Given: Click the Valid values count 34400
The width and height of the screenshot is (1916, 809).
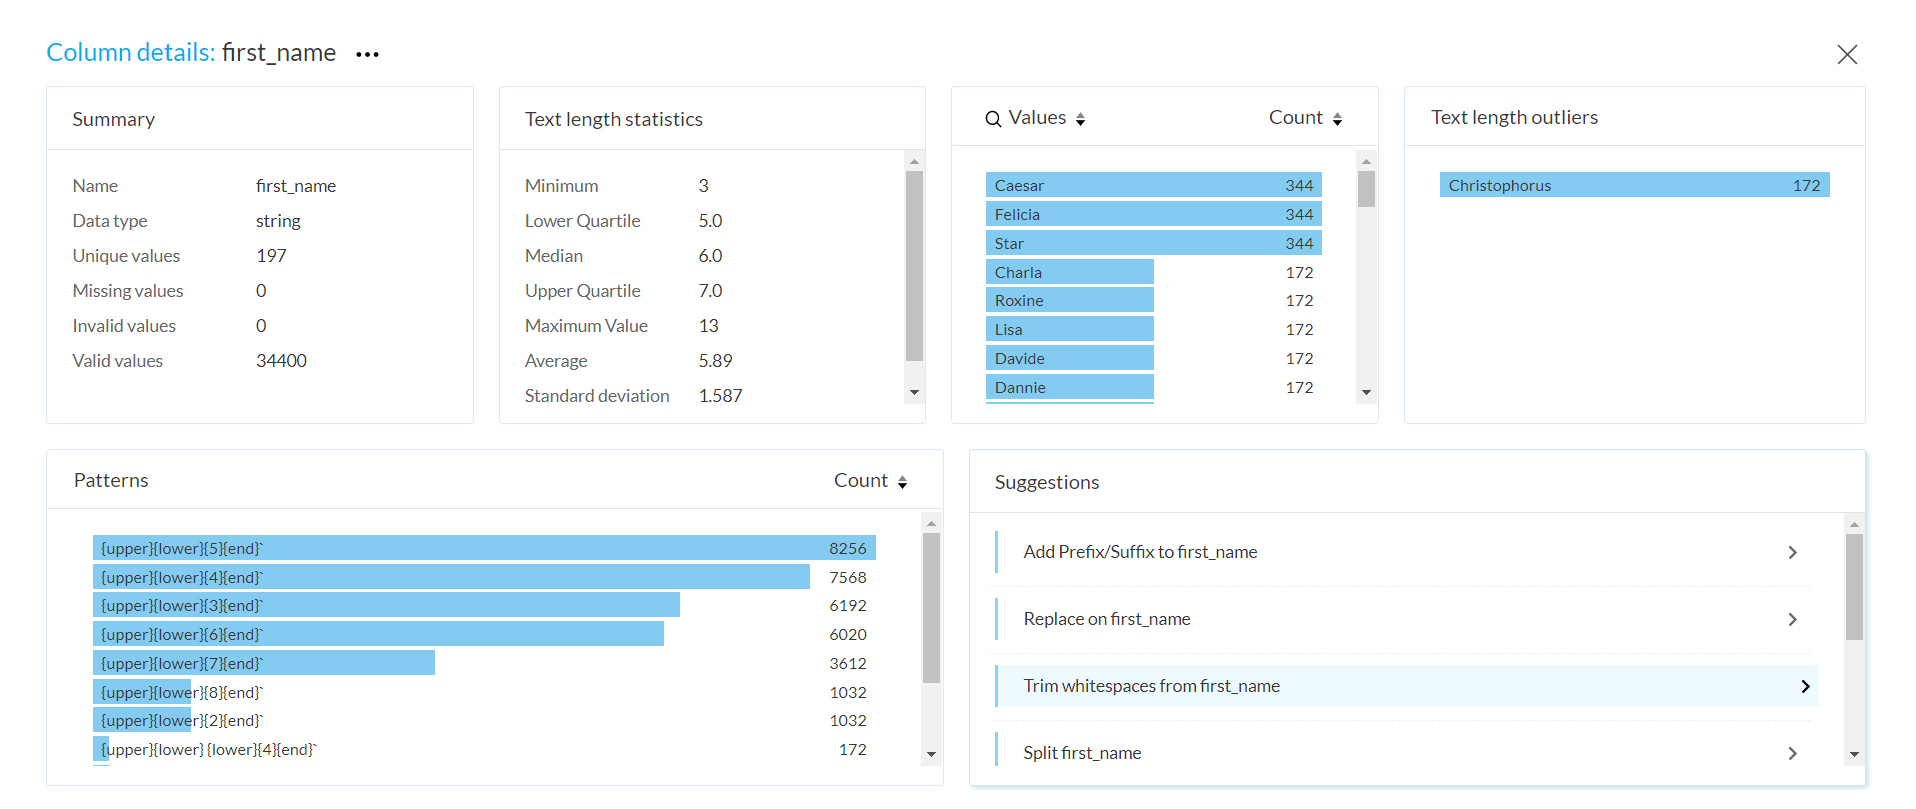Looking at the screenshot, I should coord(281,361).
